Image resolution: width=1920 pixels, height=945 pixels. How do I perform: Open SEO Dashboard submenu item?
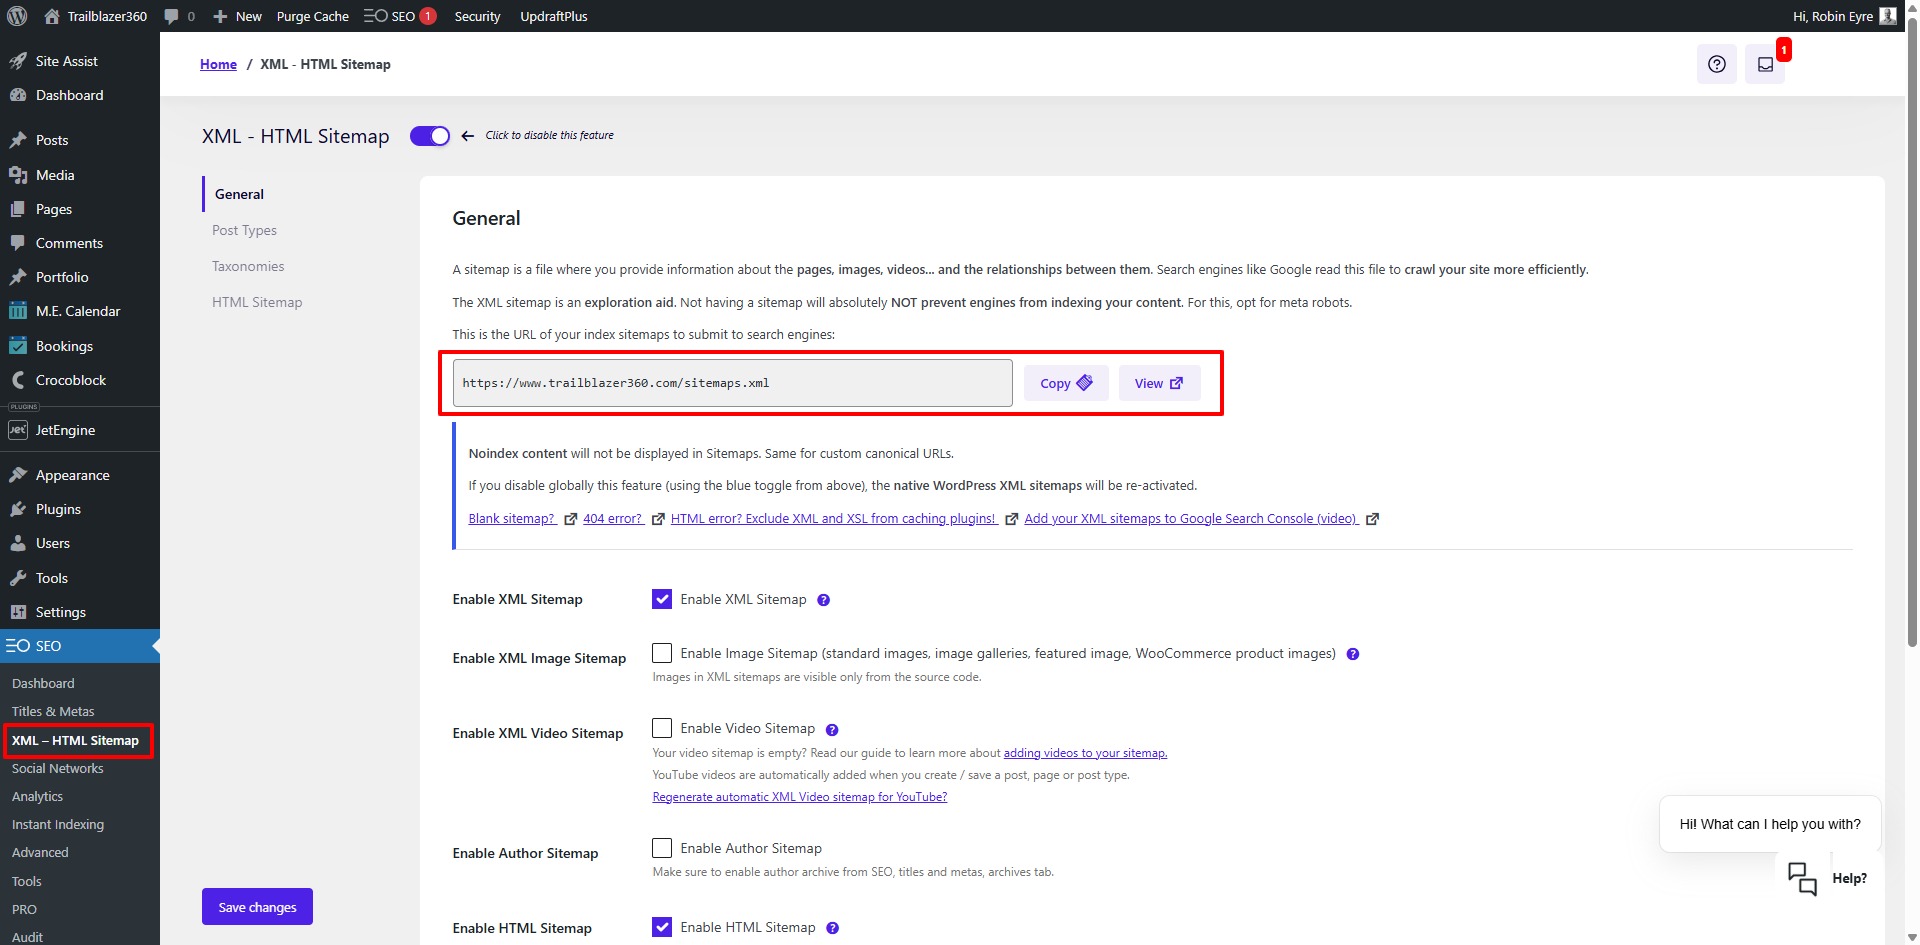43,683
